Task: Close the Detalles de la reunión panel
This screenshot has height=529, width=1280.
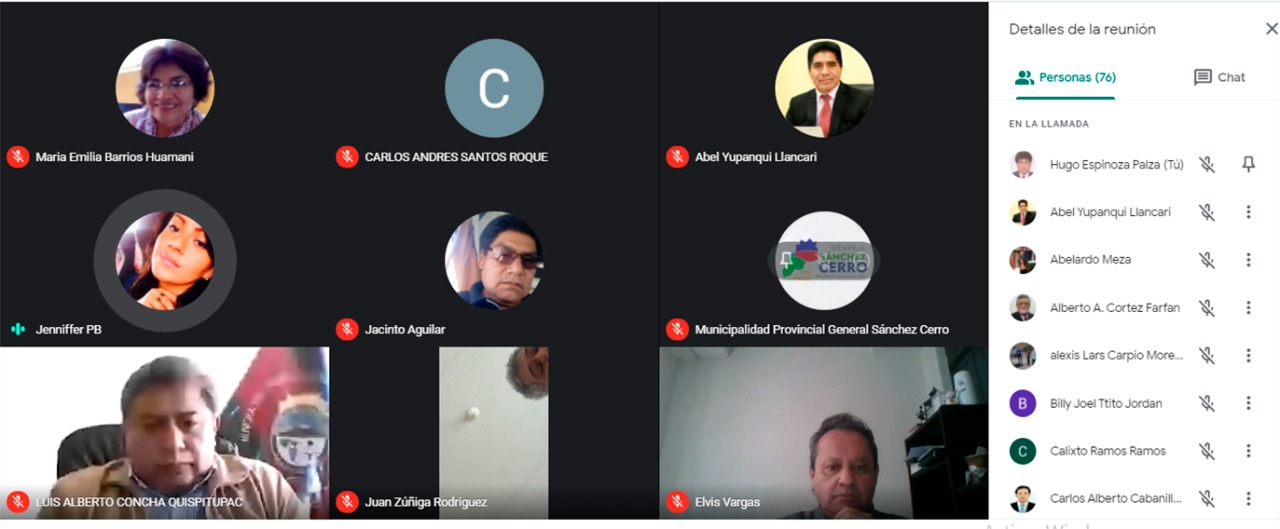Action: (x=1271, y=29)
